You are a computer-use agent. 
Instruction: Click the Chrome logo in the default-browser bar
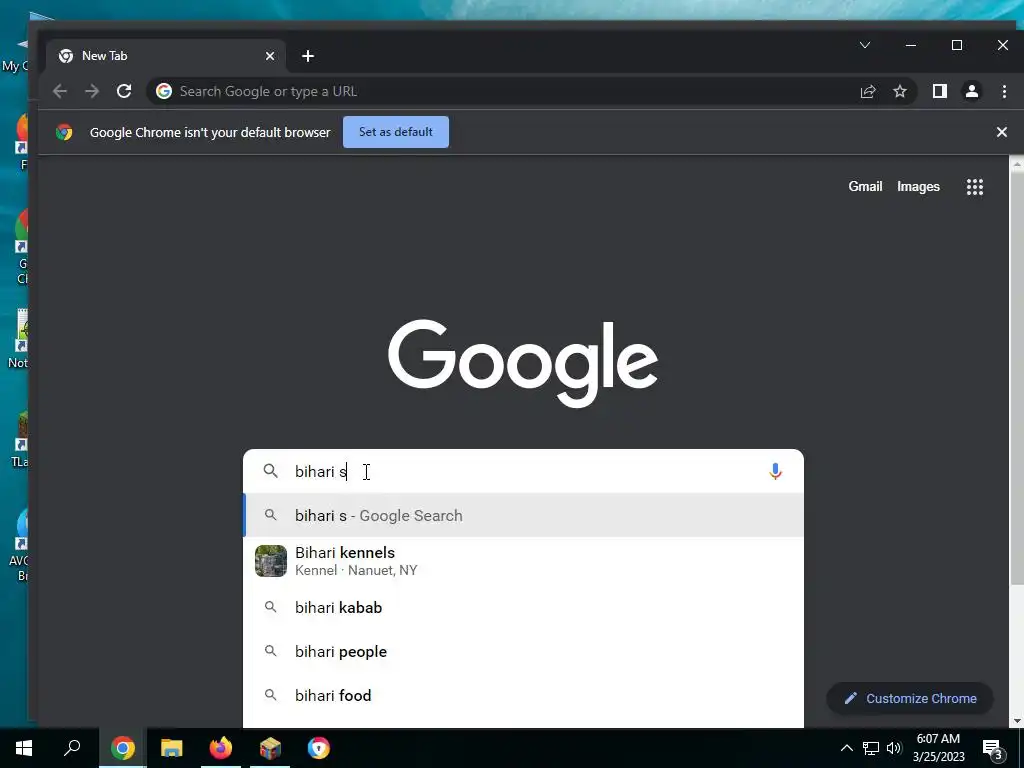(x=64, y=132)
